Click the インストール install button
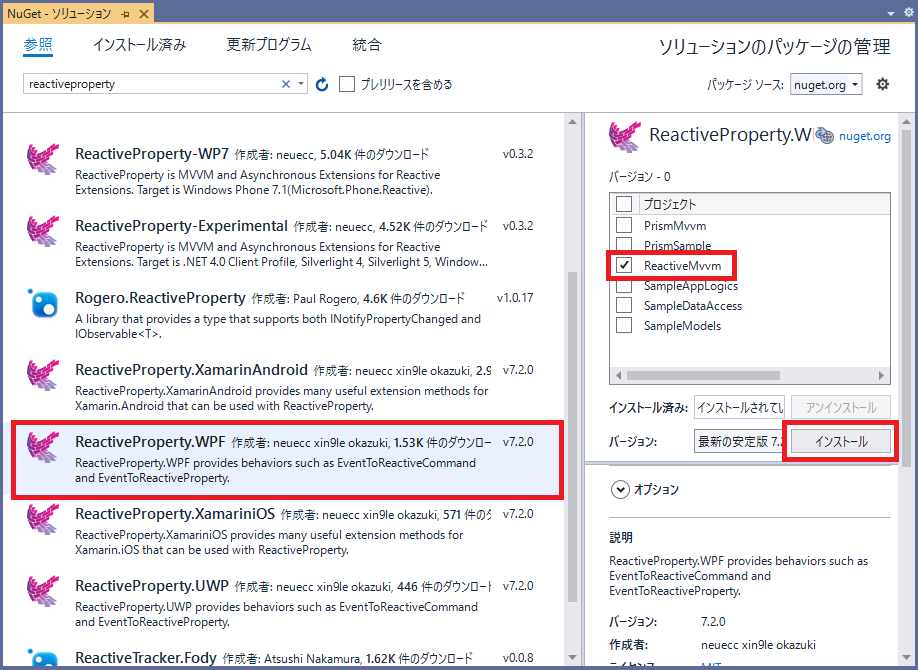 tap(841, 441)
